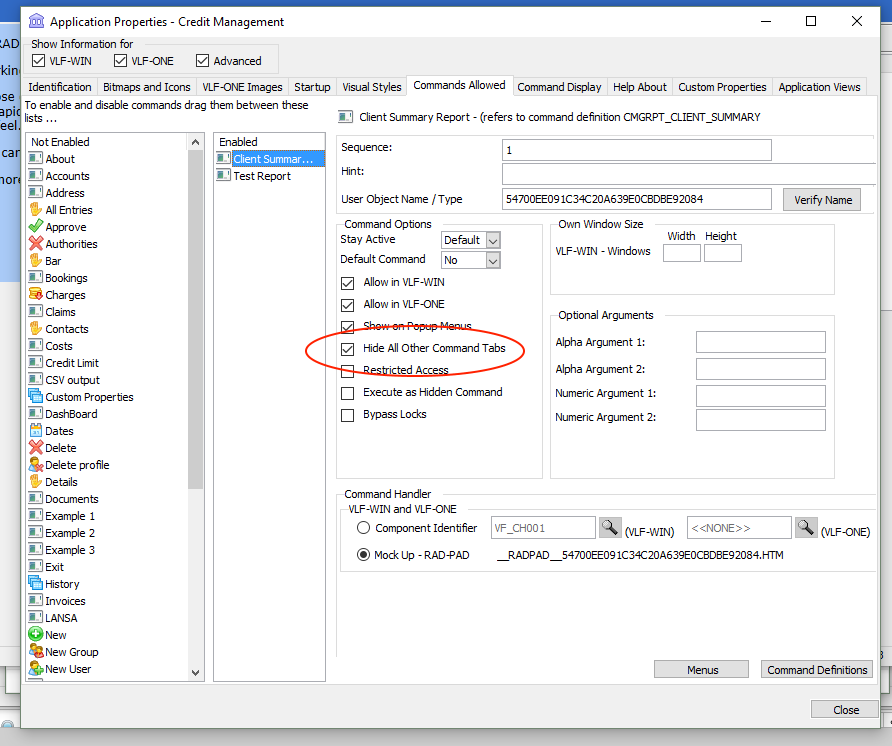Switch to the Identification tab

tap(60, 87)
